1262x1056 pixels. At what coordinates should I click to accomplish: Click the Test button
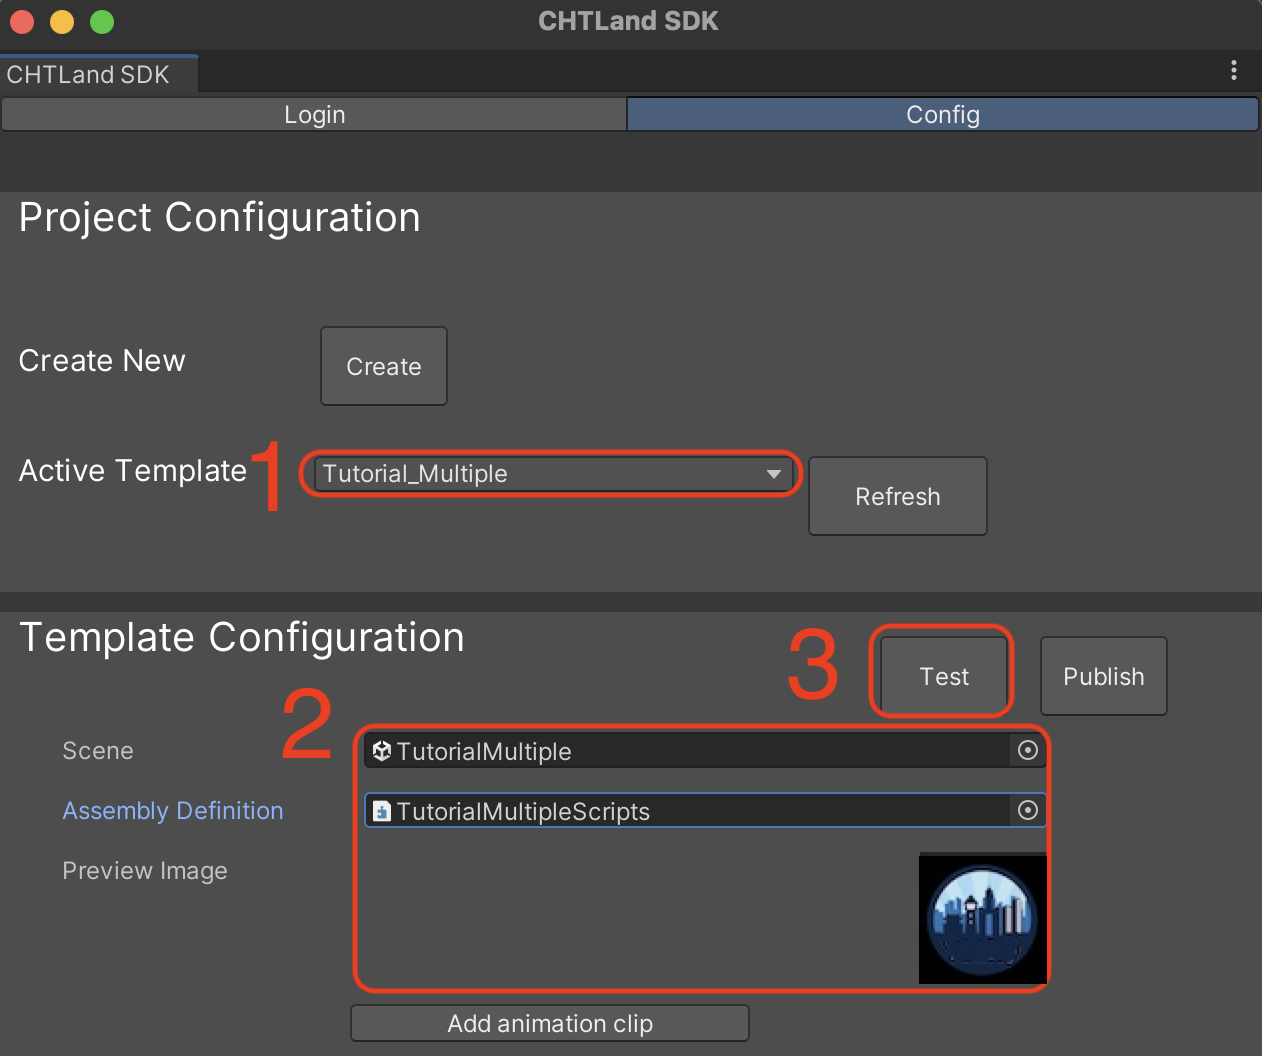[x=944, y=676]
